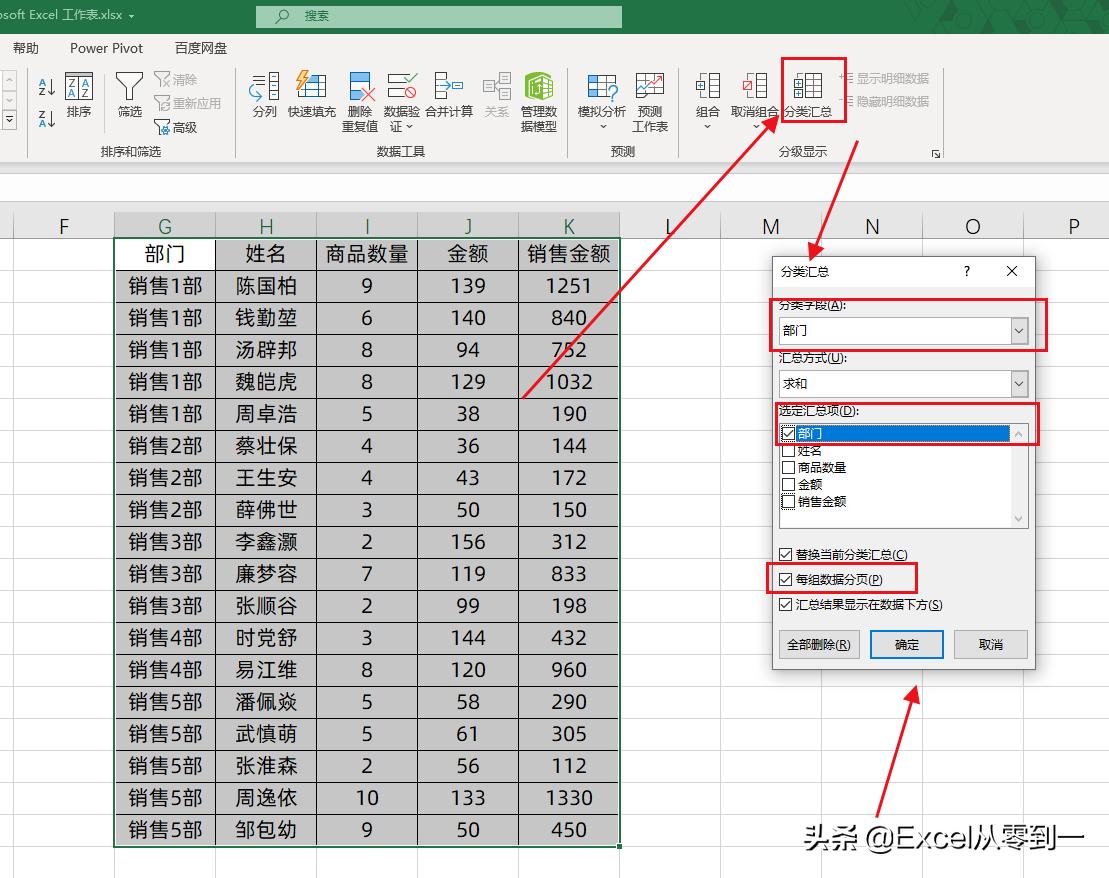The image size is (1109, 878).
Task: Click the taskbar search box
Action: [x=440, y=15]
